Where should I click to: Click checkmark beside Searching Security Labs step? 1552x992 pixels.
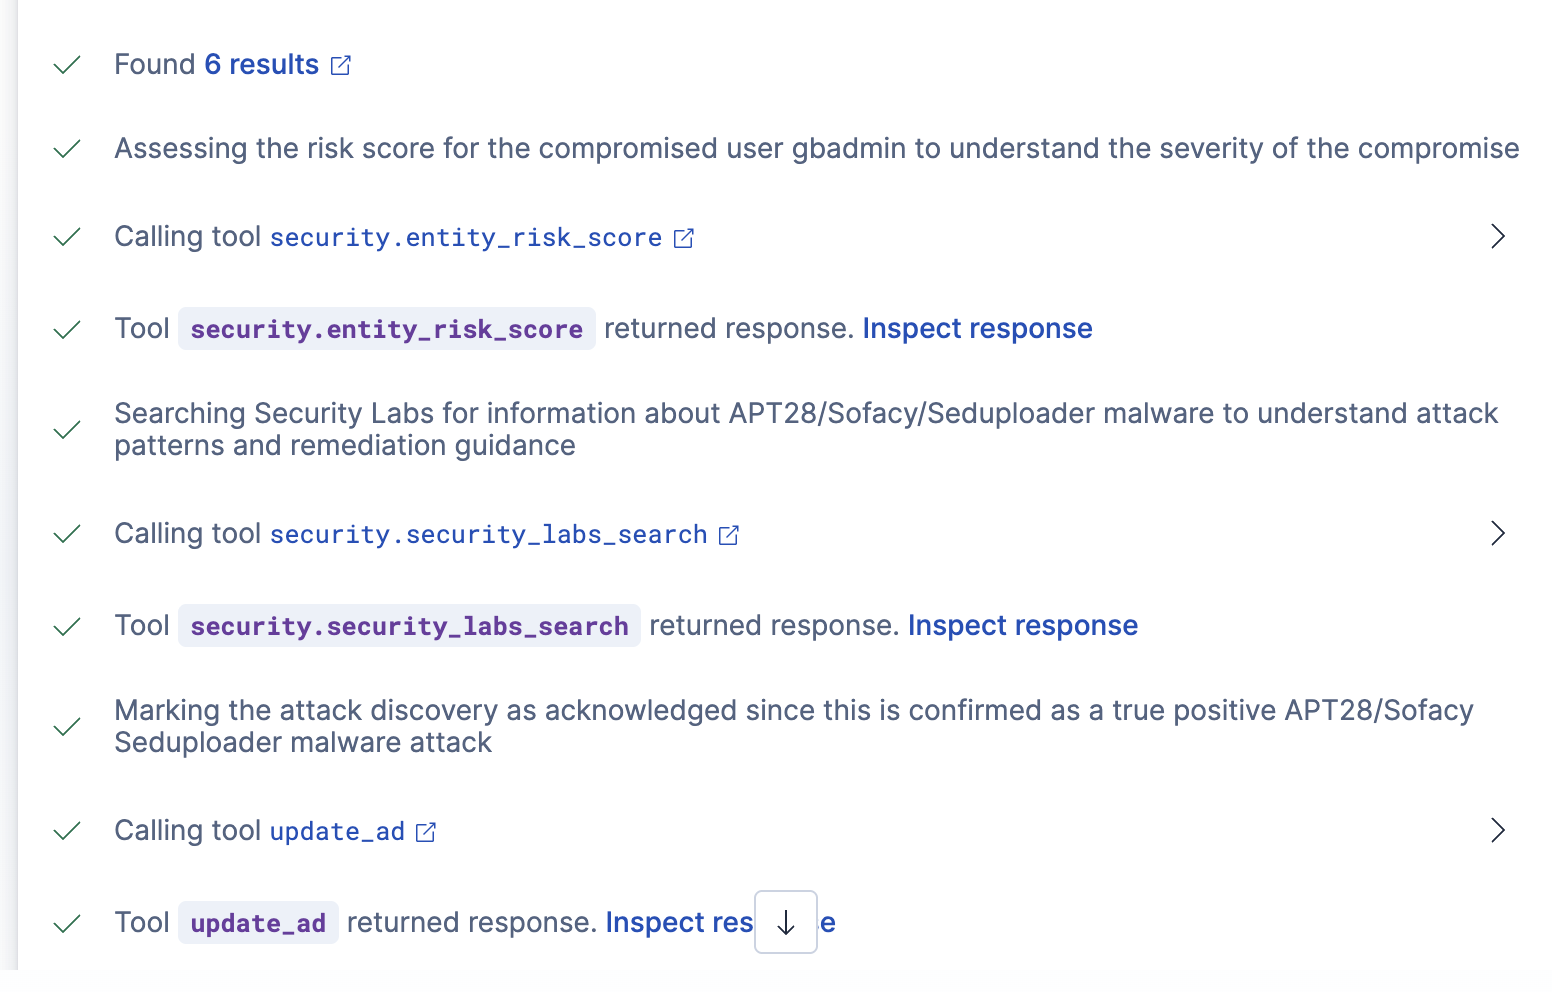[67, 430]
